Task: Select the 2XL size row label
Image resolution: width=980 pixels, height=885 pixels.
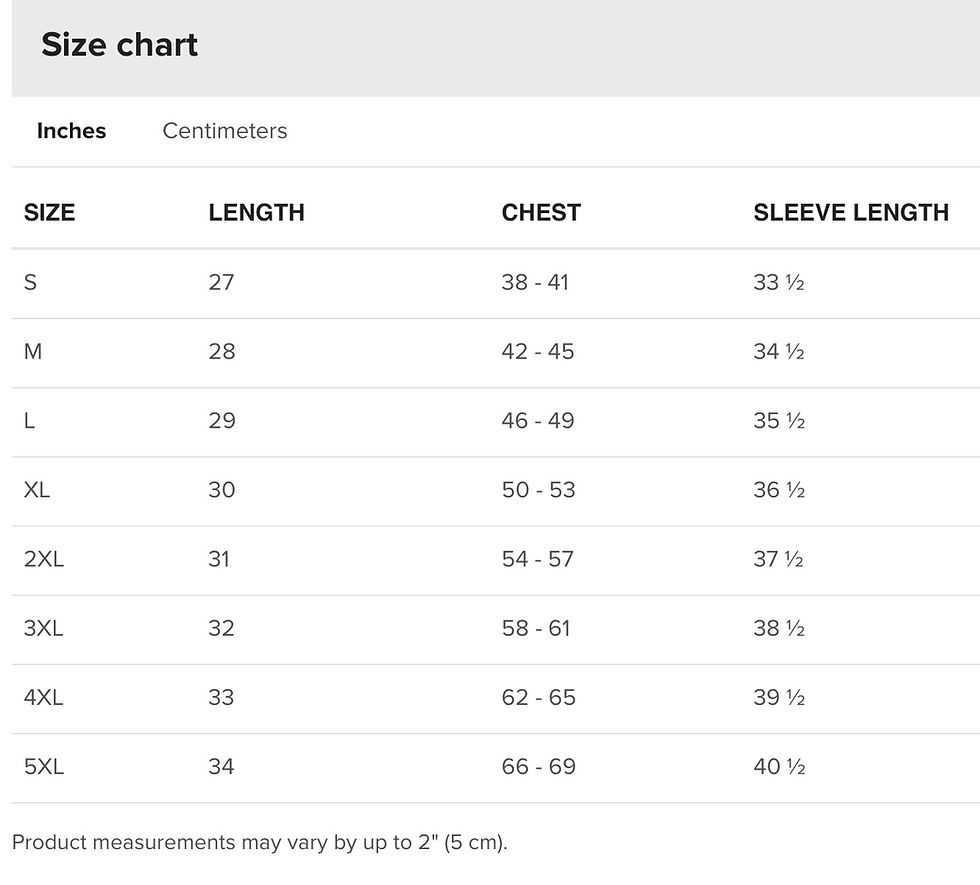Action: point(44,559)
